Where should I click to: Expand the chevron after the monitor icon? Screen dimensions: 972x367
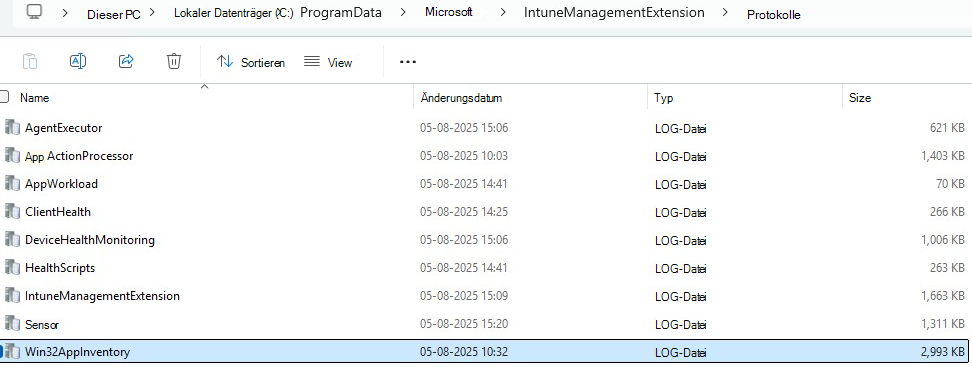(x=65, y=13)
